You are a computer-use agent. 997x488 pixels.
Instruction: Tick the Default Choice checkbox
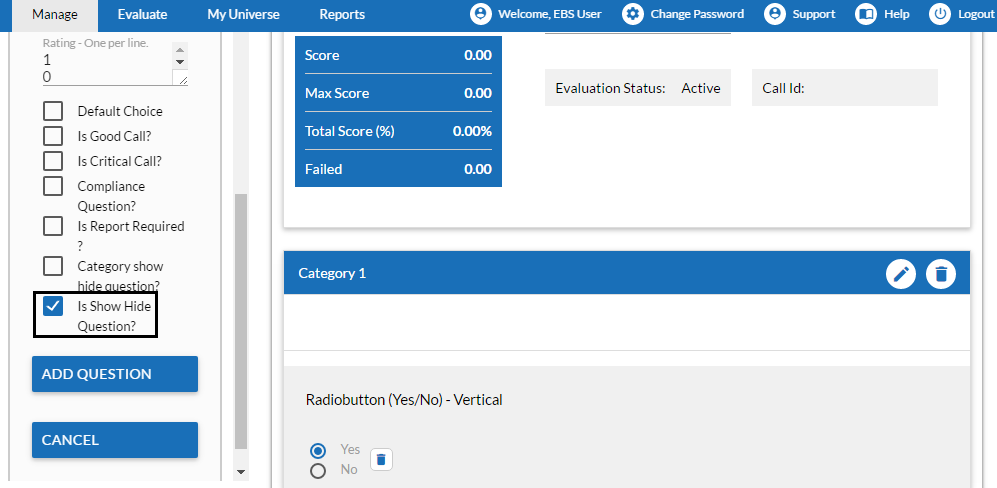53,111
